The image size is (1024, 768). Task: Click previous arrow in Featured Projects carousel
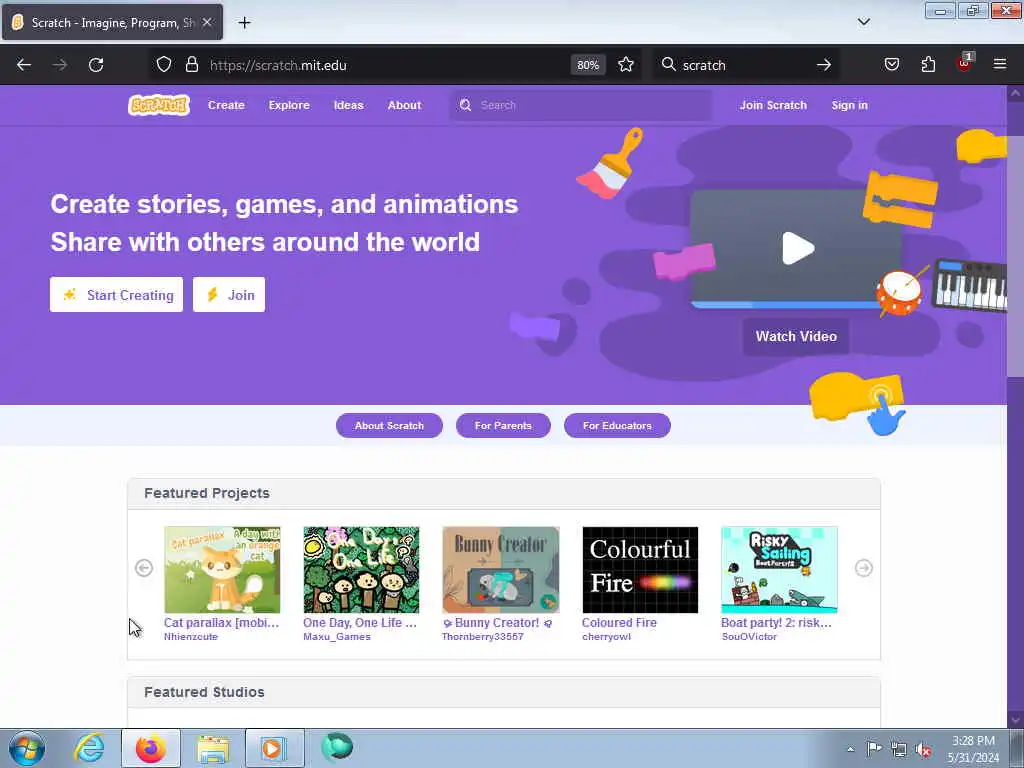[x=144, y=568]
